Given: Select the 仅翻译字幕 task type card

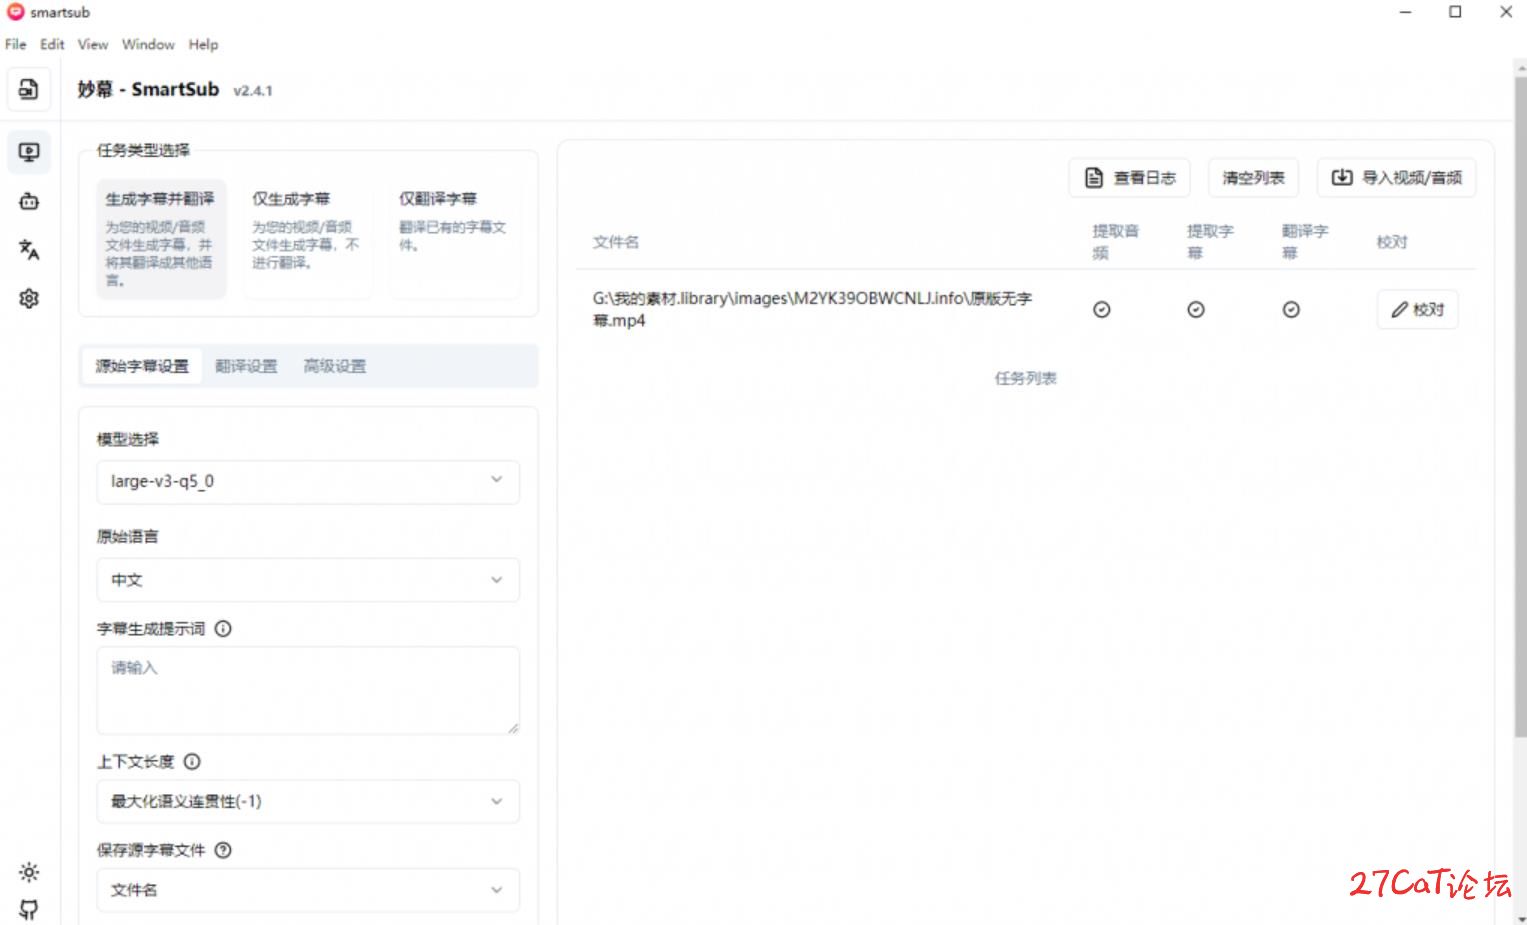Looking at the screenshot, I should (454, 239).
